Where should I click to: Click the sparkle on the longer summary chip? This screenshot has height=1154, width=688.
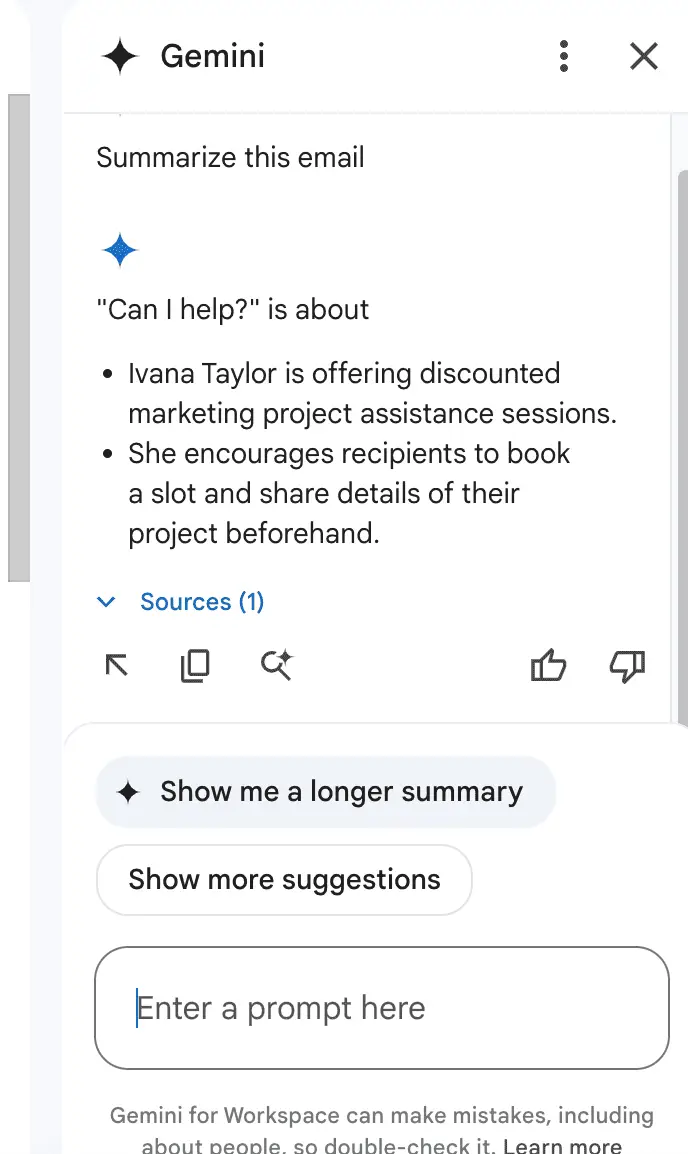pos(130,791)
